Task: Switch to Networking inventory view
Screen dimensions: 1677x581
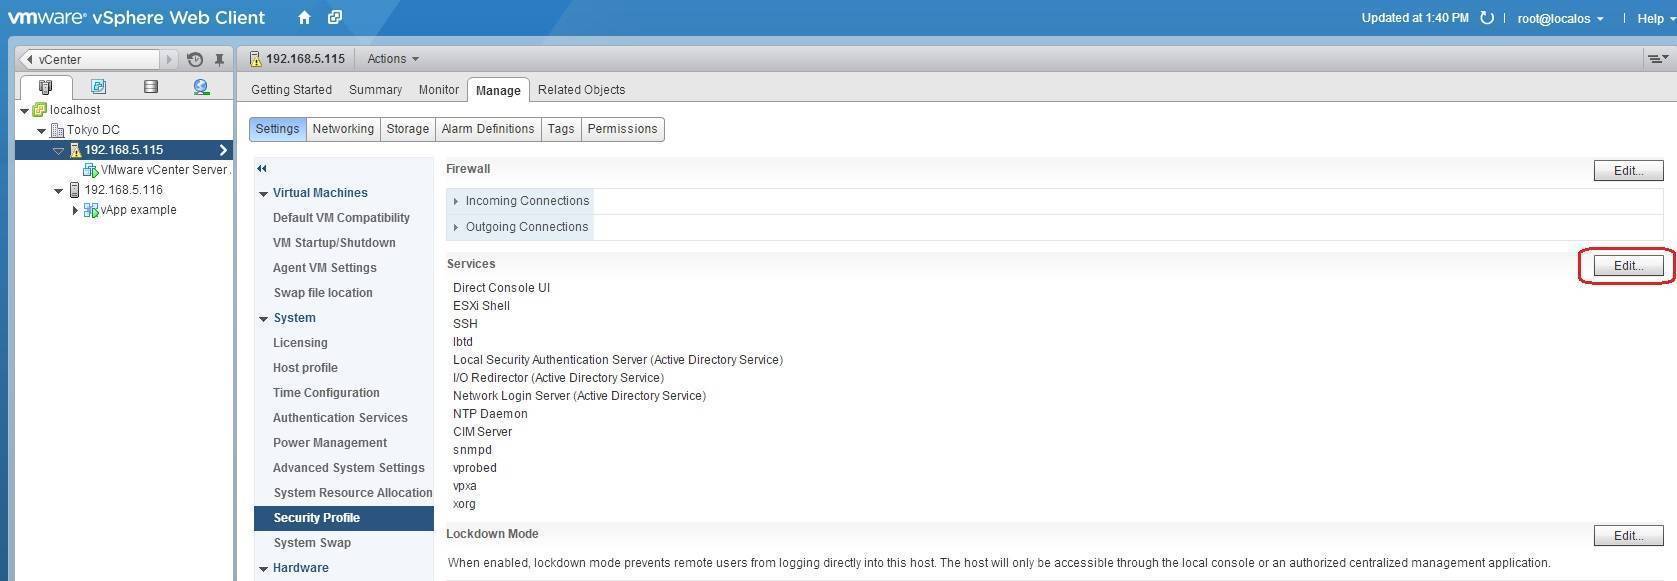Action: pyautogui.click(x=202, y=87)
